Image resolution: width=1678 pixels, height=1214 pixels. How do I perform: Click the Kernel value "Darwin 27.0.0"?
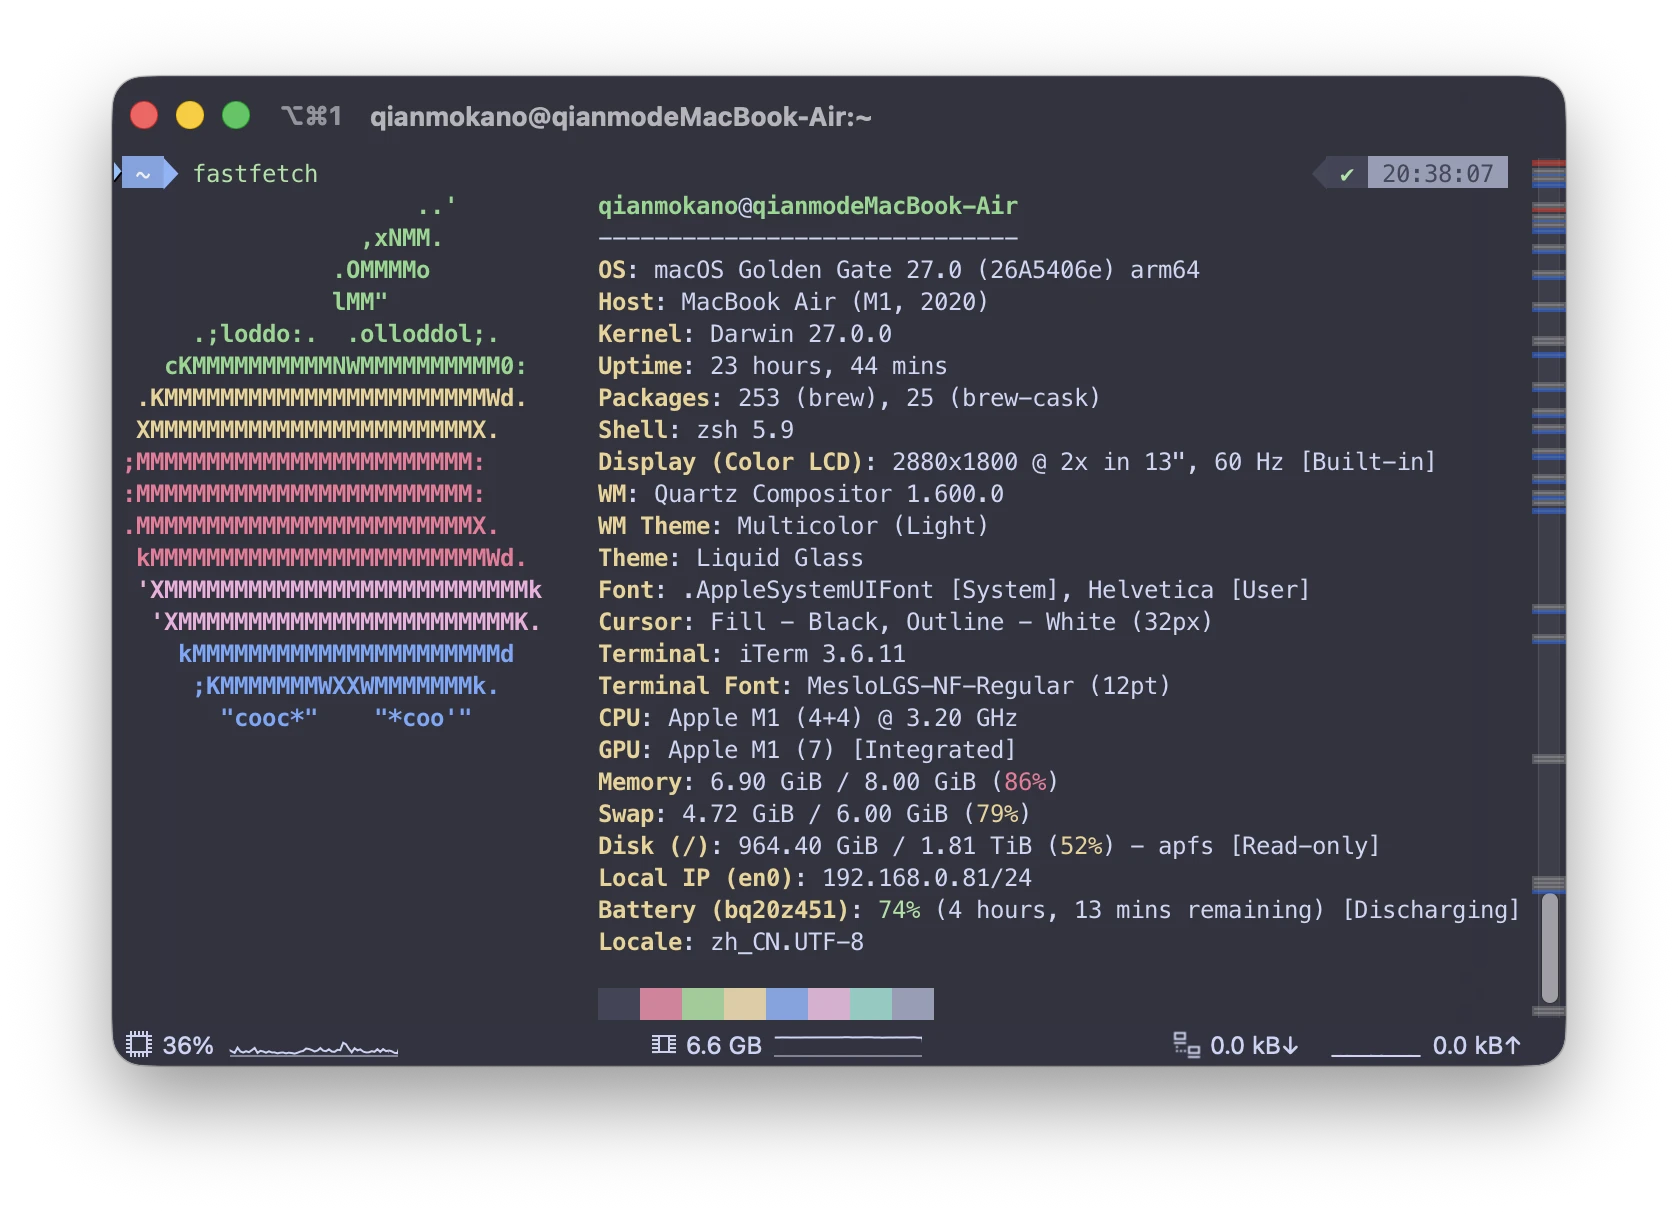[801, 334]
